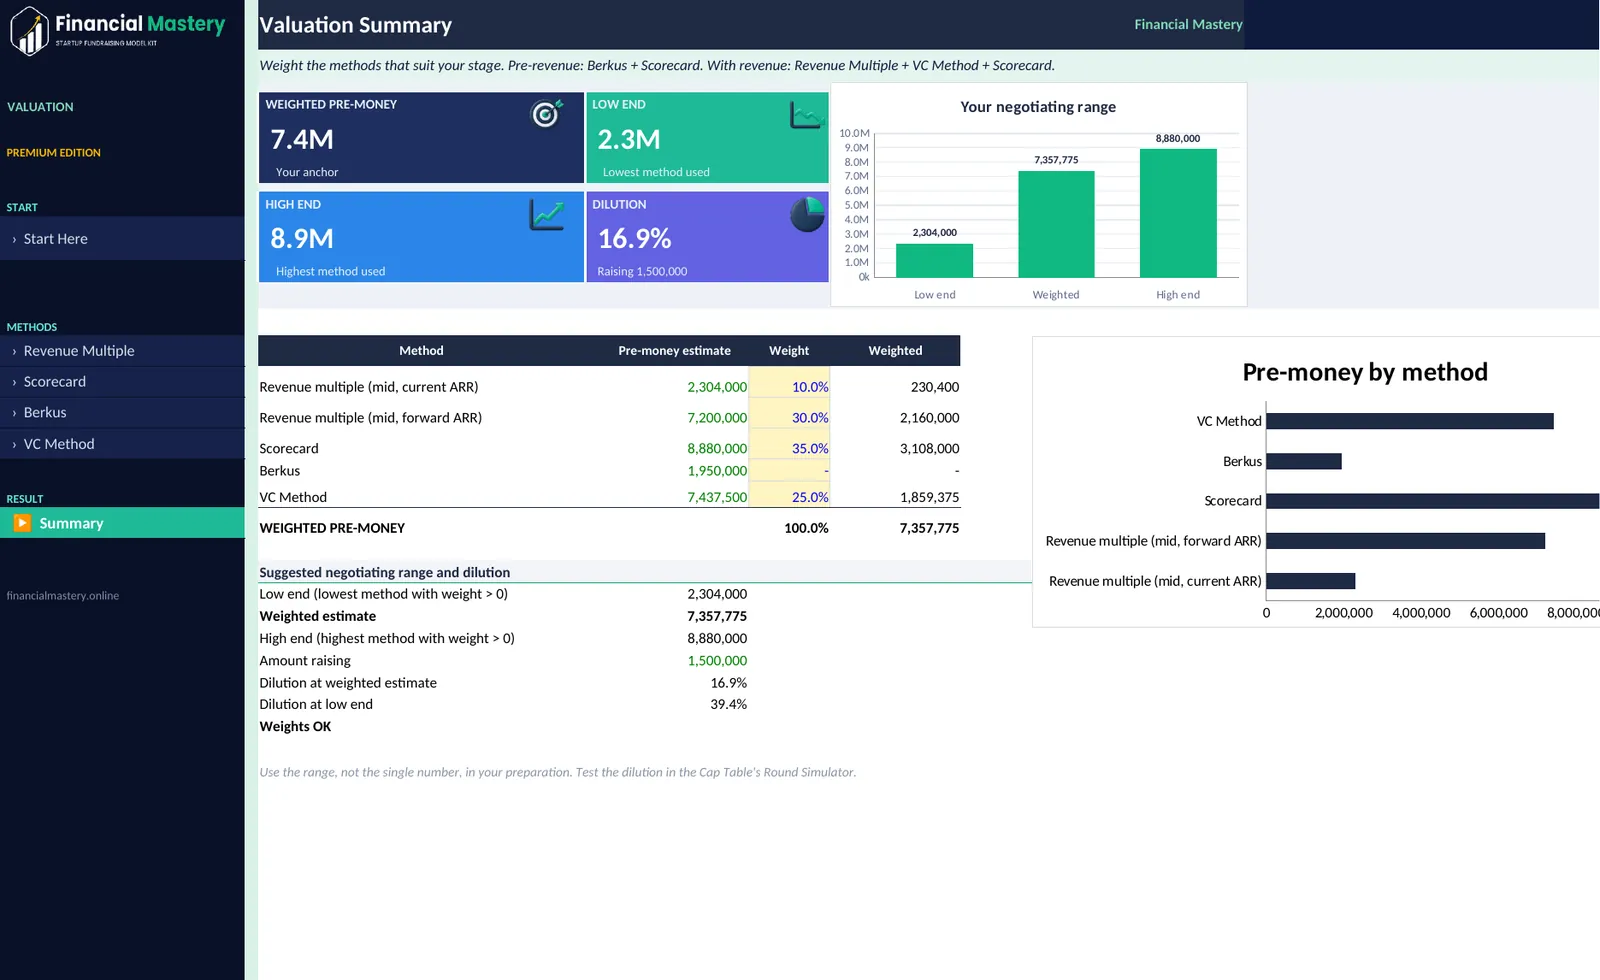Click the Method column header
This screenshot has width=1600, height=980.
tap(421, 351)
